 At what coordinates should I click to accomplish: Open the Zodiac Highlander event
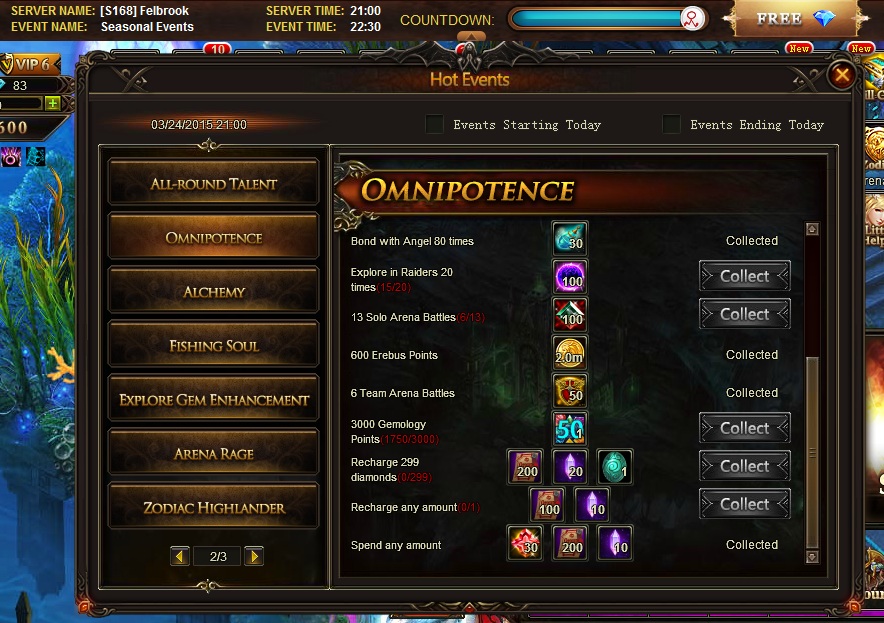(x=214, y=507)
